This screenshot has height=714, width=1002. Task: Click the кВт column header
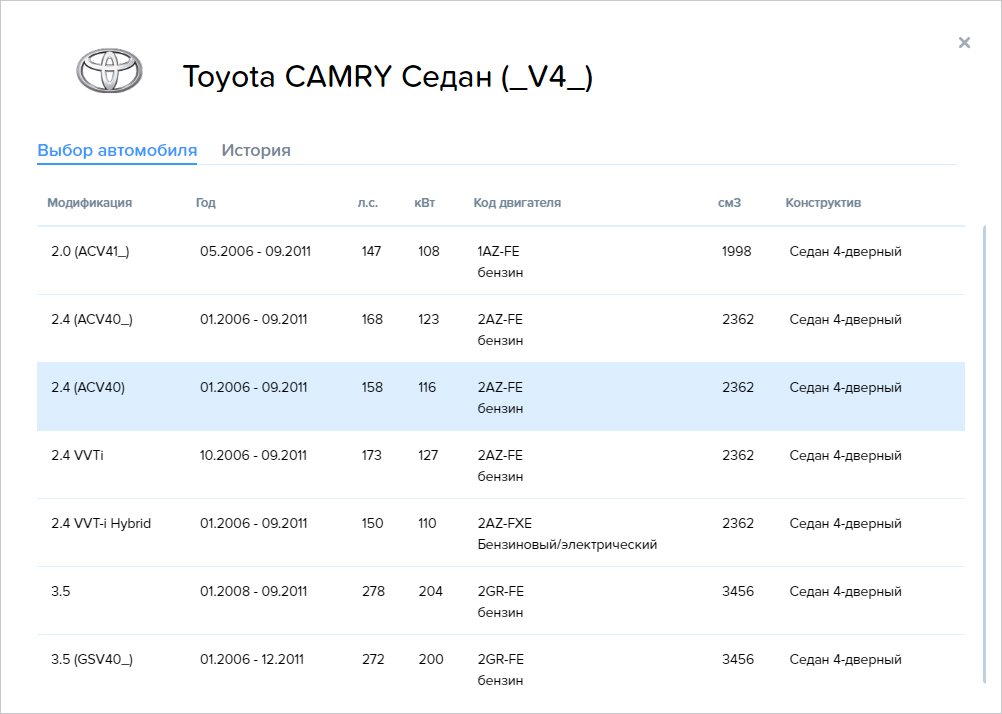tap(424, 203)
